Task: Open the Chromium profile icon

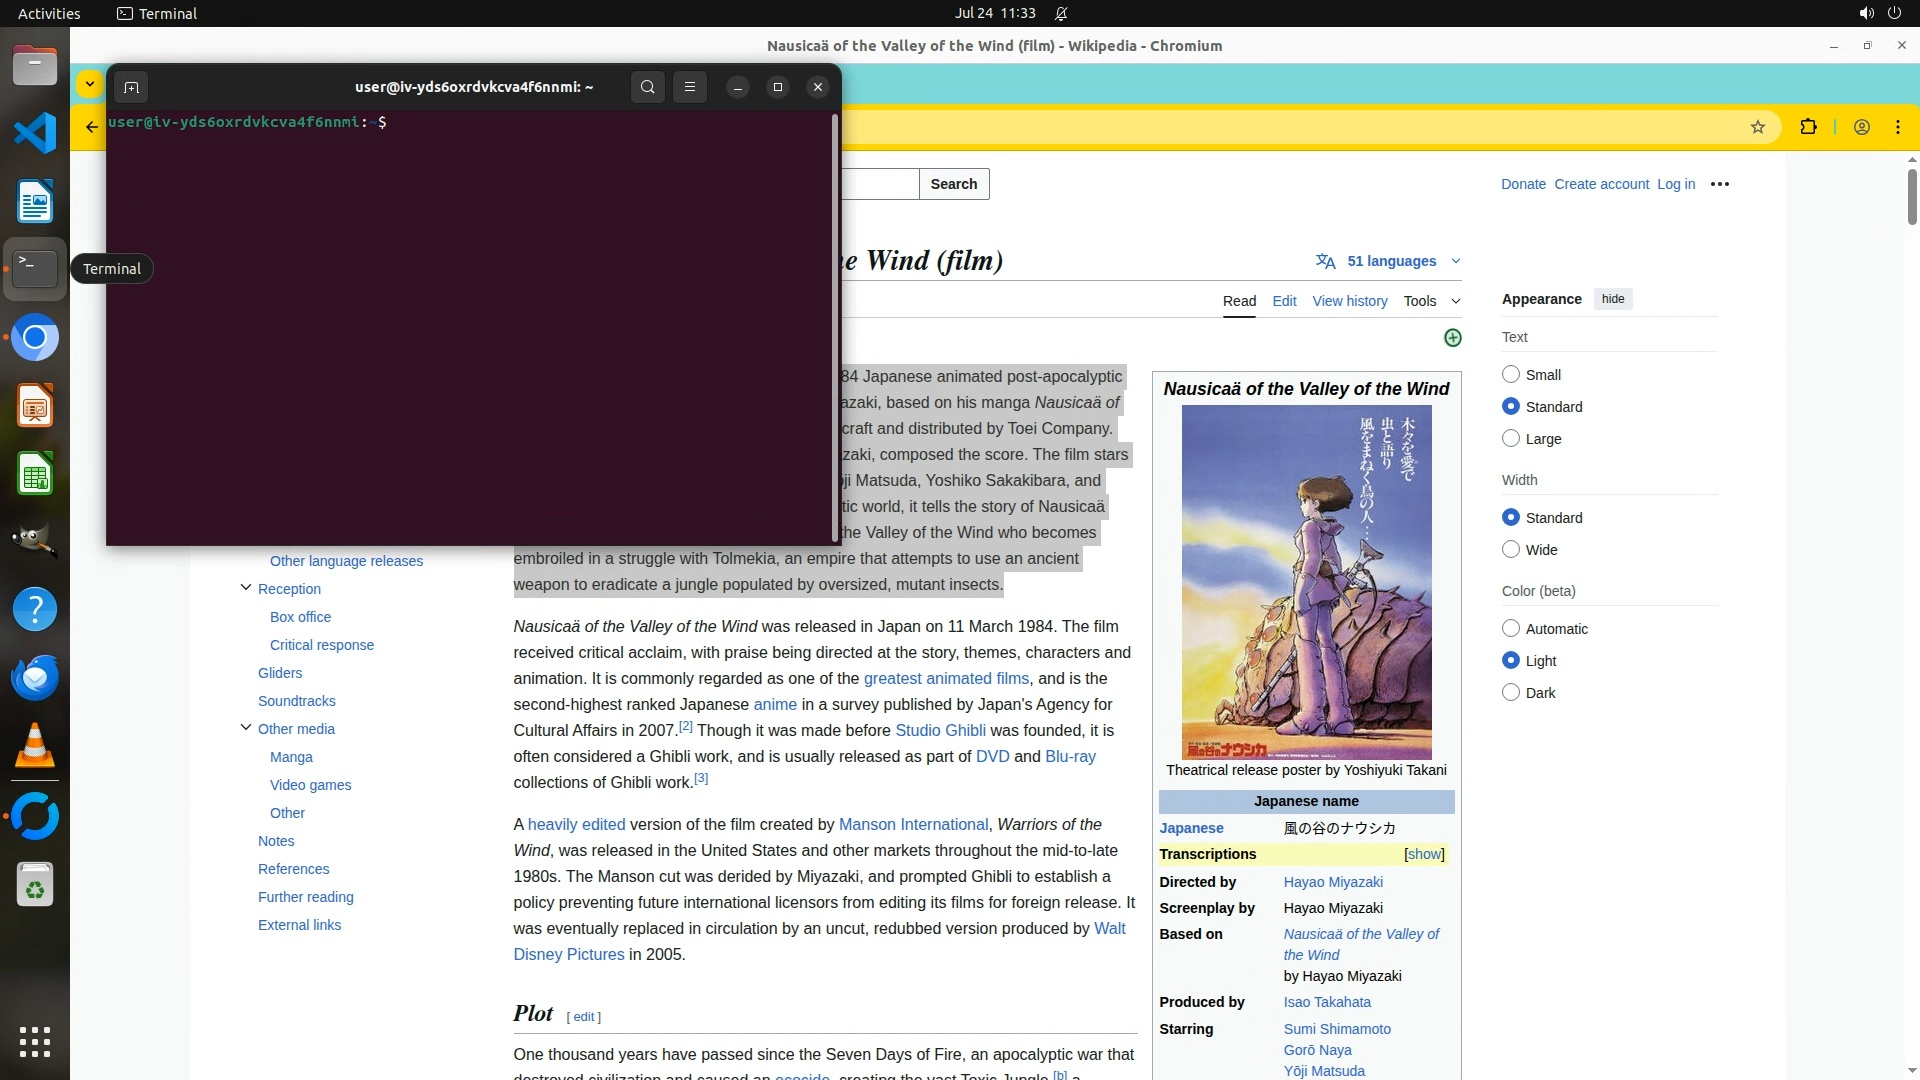Action: tap(1862, 127)
